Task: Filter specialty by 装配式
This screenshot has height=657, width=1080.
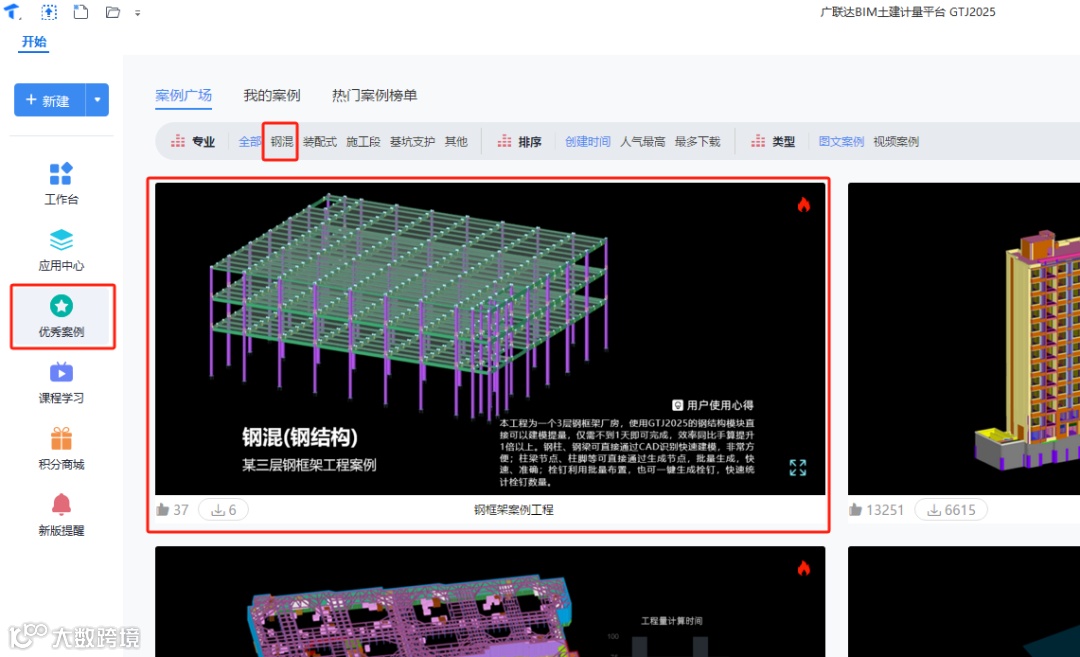Action: [x=320, y=141]
